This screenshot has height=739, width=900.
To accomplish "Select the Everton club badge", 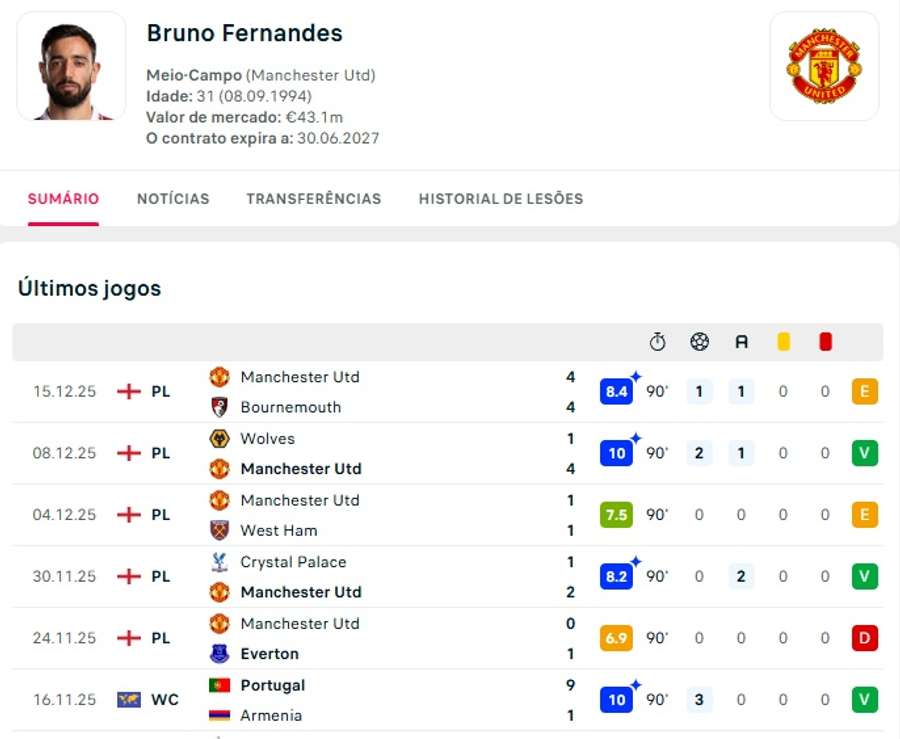I will coord(221,653).
